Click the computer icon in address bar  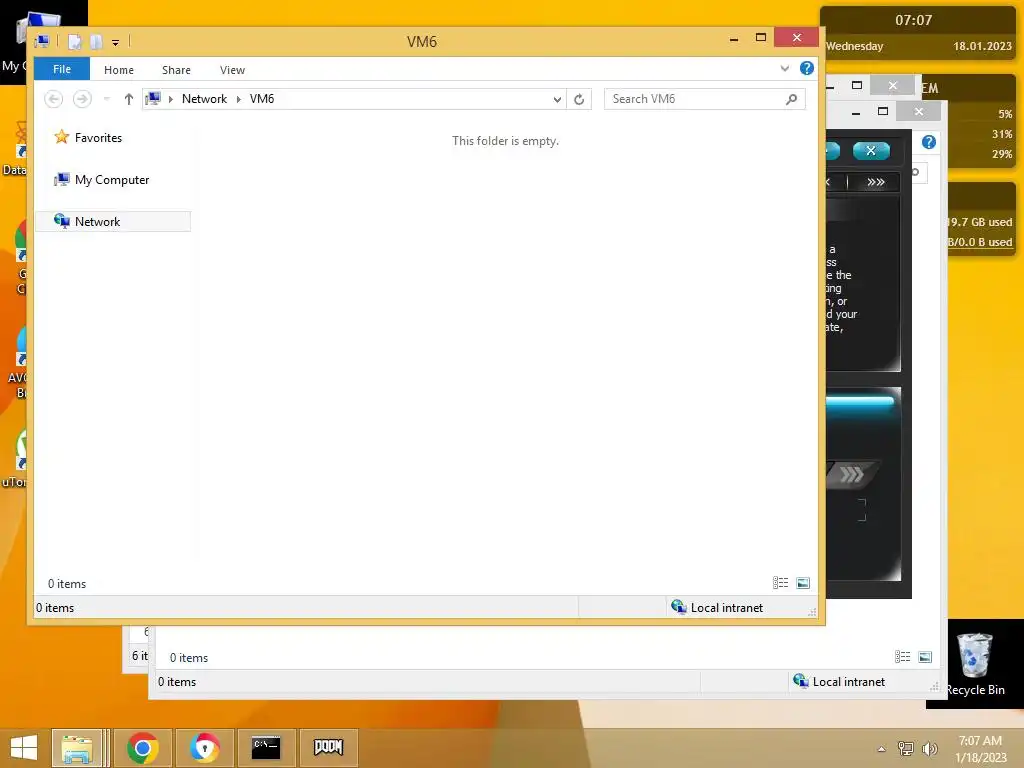pos(153,99)
